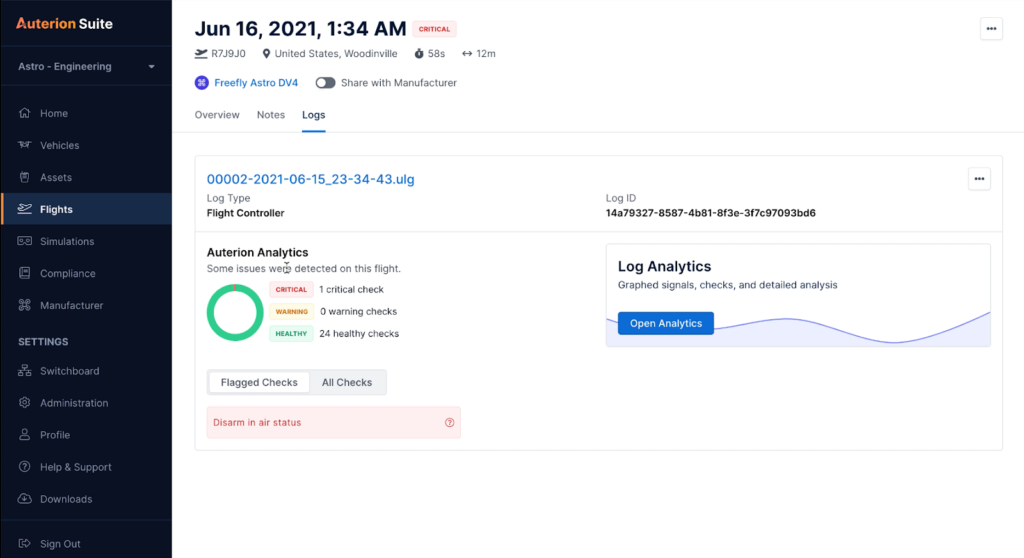The image size is (1024, 558).
Task: Open Compliance section label
Action: point(67,273)
